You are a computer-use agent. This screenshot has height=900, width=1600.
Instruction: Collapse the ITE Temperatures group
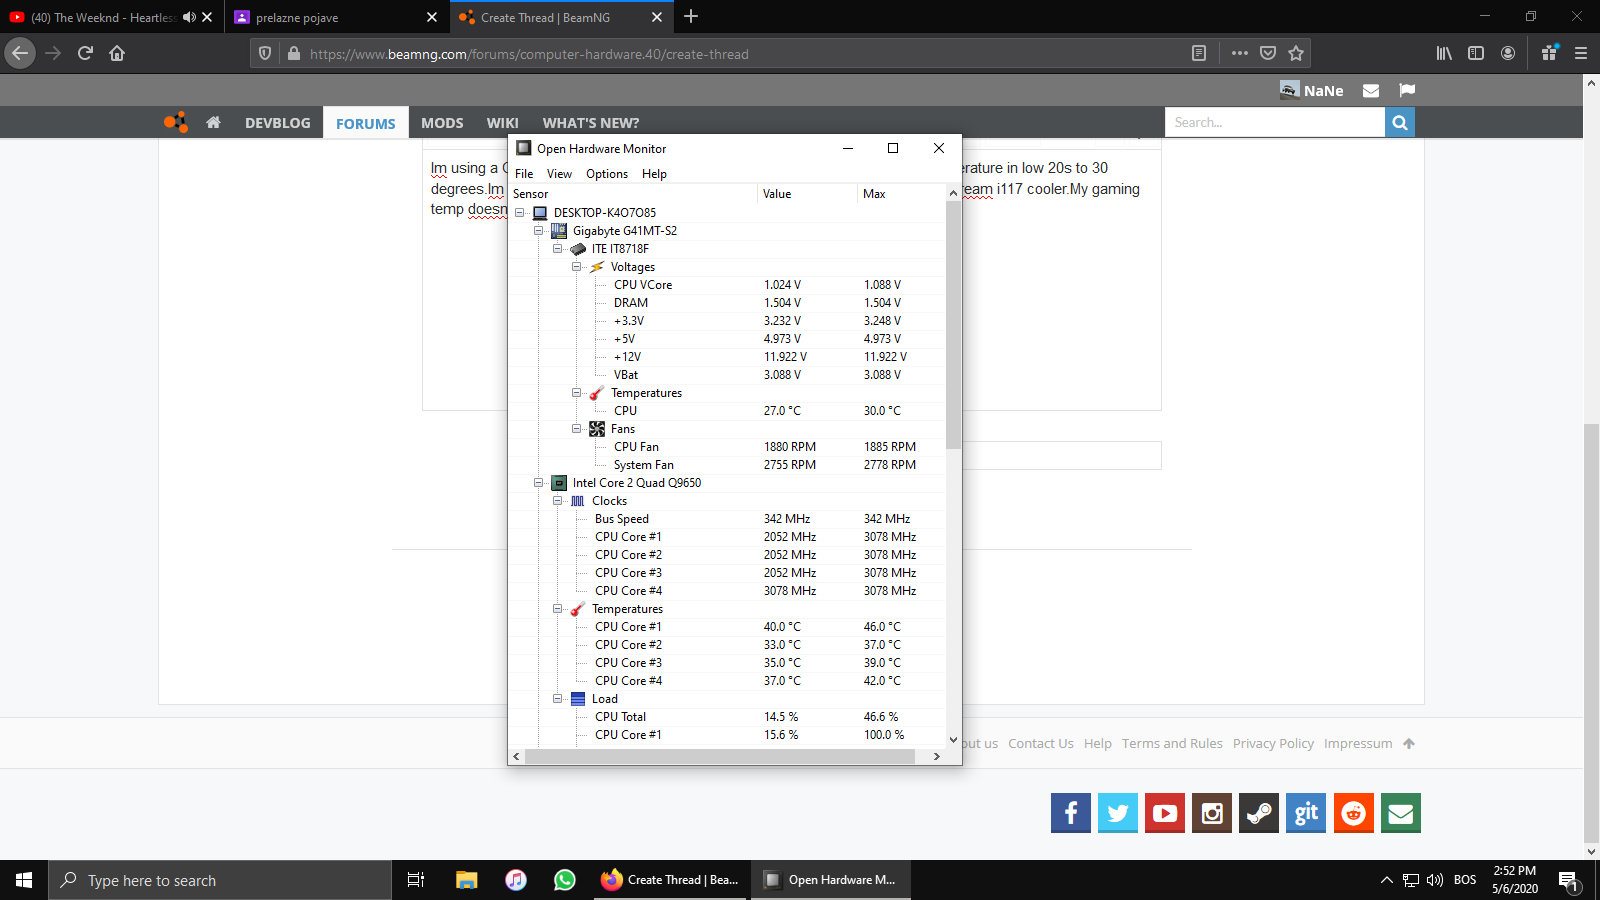pos(577,393)
